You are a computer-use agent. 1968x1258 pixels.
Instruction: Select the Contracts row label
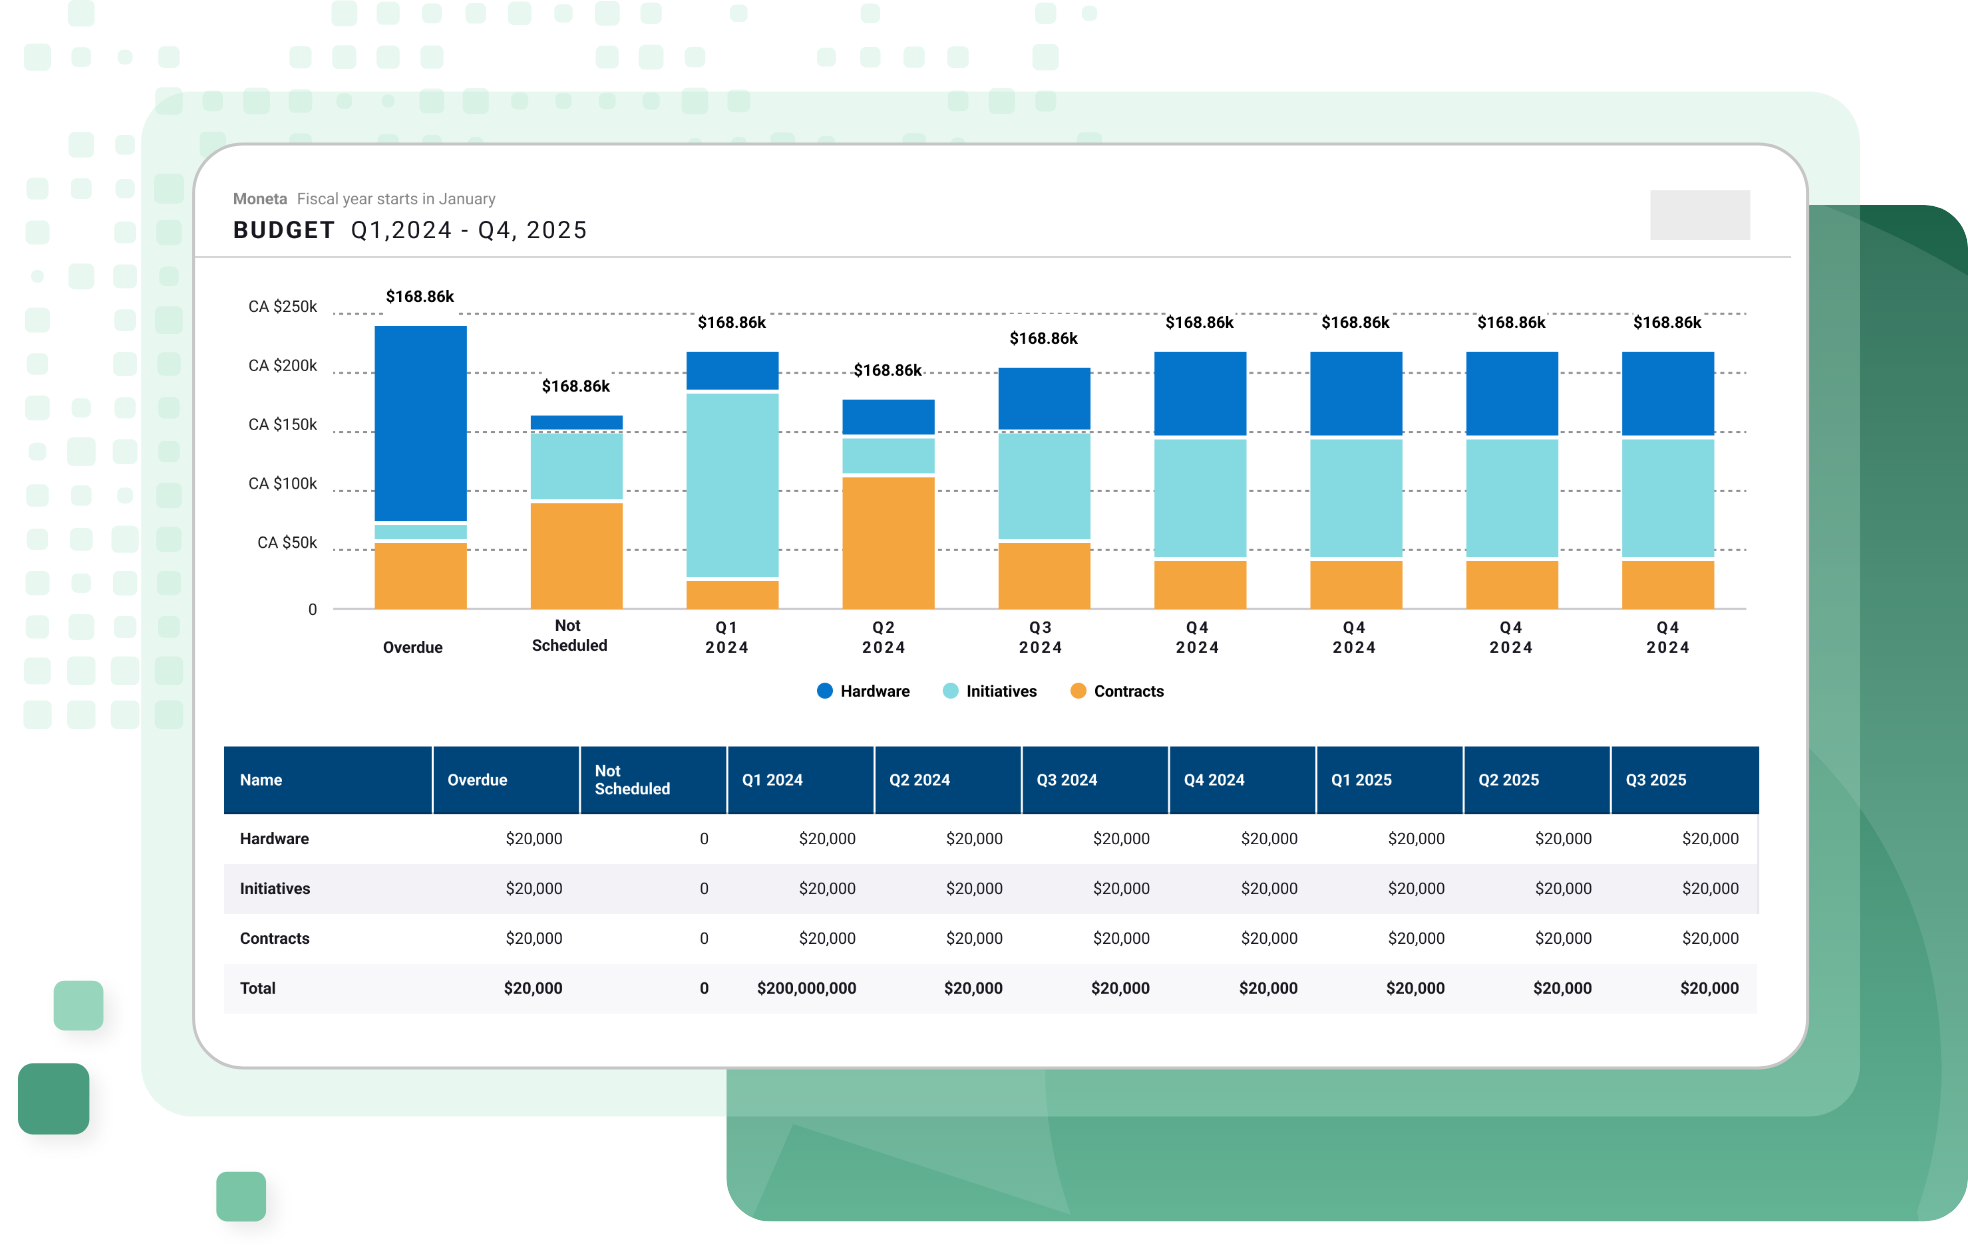(x=274, y=939)
